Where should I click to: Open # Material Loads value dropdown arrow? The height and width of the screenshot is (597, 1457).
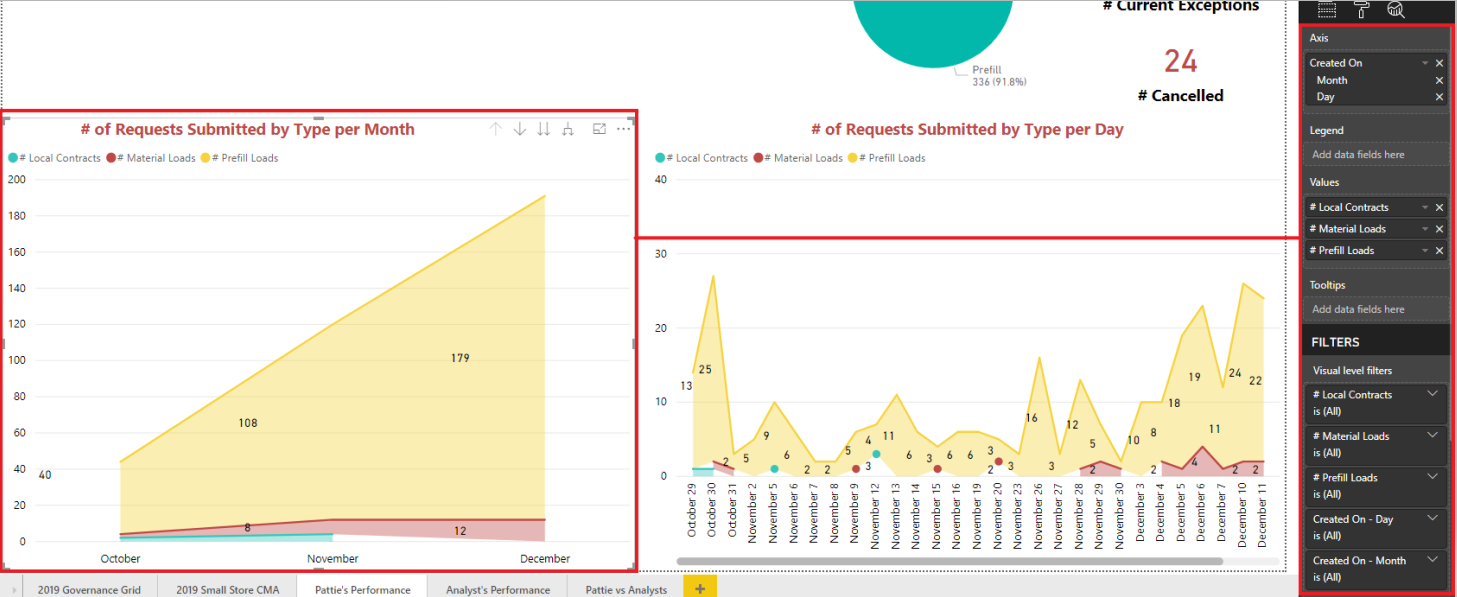tap(1425, 229)
